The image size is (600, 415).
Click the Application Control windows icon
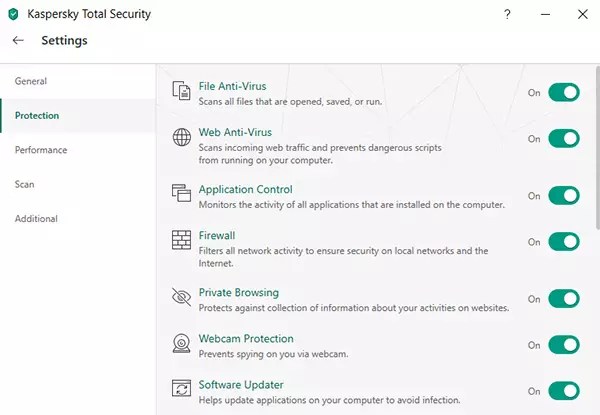(182, 194)
